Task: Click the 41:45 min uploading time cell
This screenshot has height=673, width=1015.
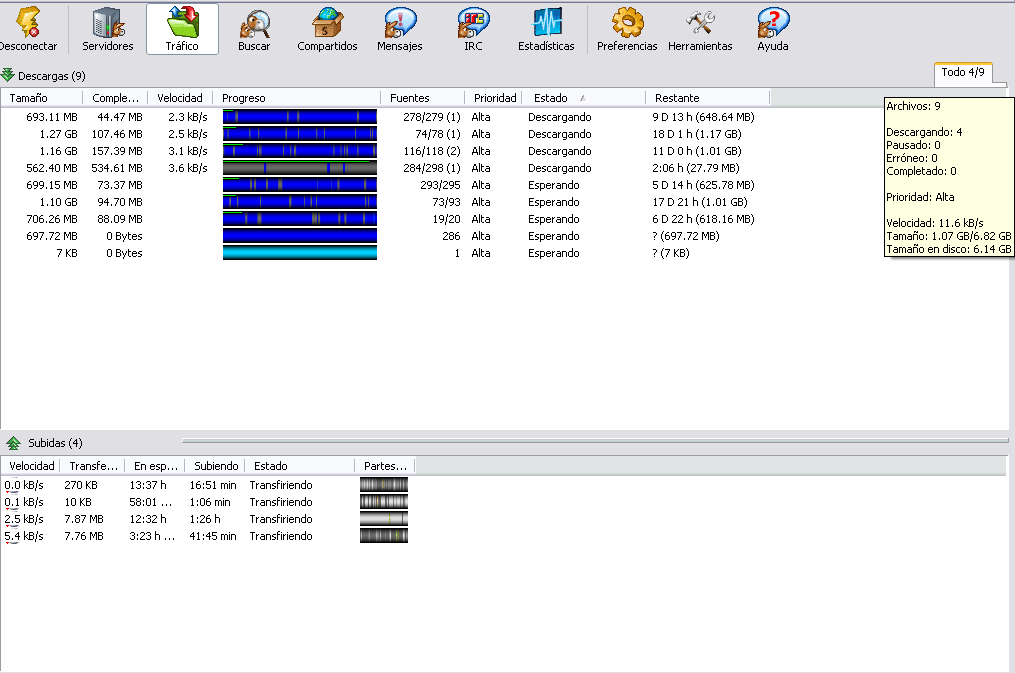Action: 213,536
